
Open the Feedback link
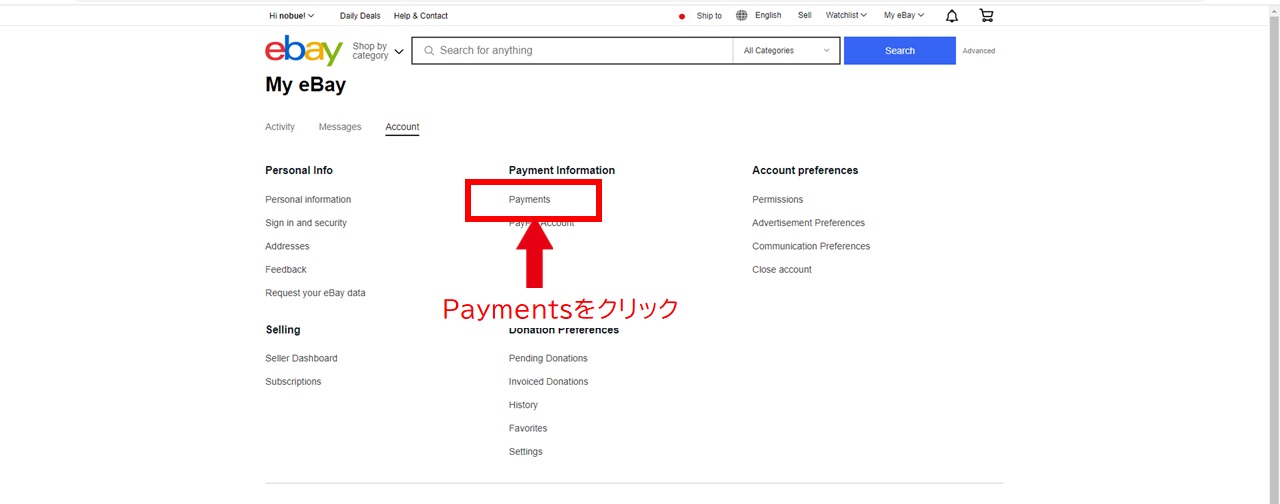click(x=286, y=270)
